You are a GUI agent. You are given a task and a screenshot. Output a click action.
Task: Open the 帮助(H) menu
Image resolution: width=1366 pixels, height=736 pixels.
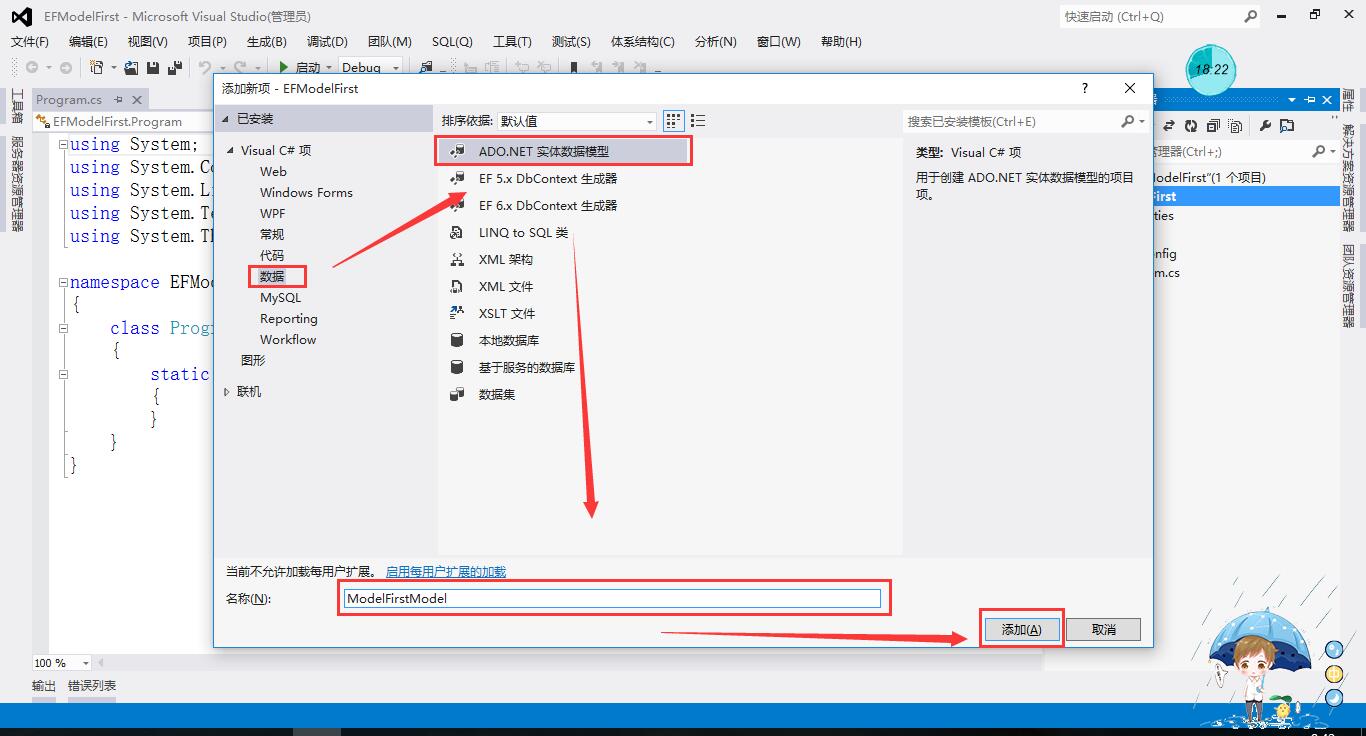(x=841, y=41)
